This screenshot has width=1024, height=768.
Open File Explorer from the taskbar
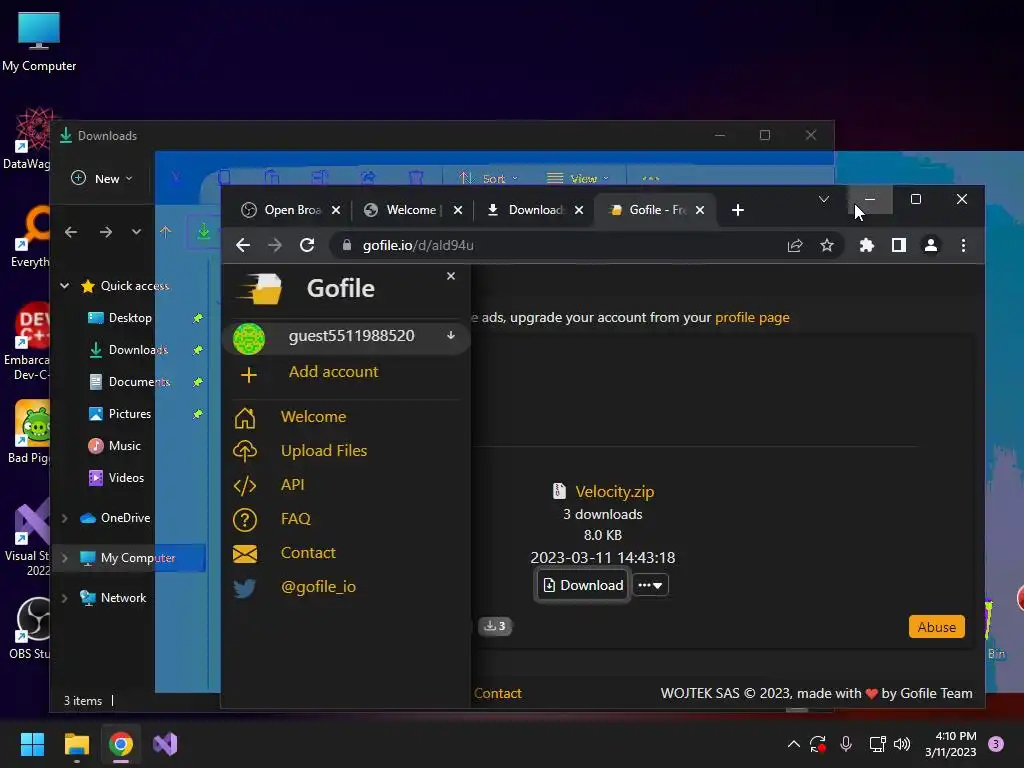[76, 744]
